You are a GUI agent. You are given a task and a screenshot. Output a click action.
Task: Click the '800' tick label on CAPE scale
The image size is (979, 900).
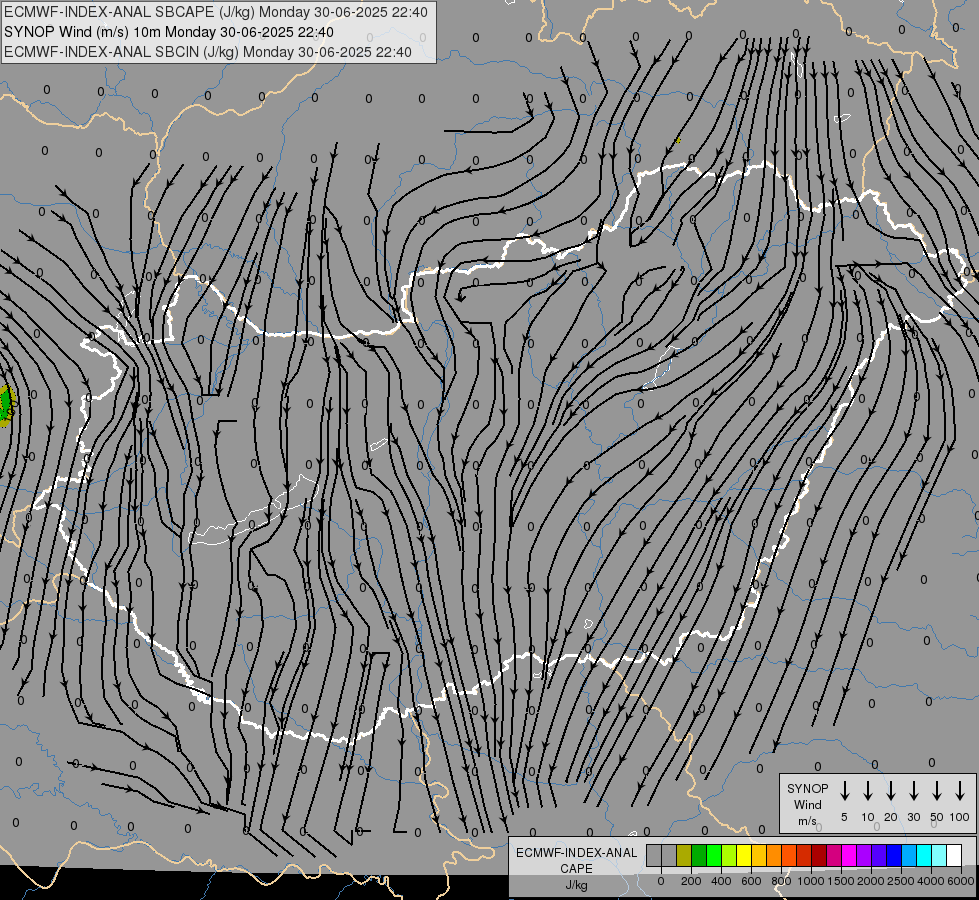click(x=781, y=881)
